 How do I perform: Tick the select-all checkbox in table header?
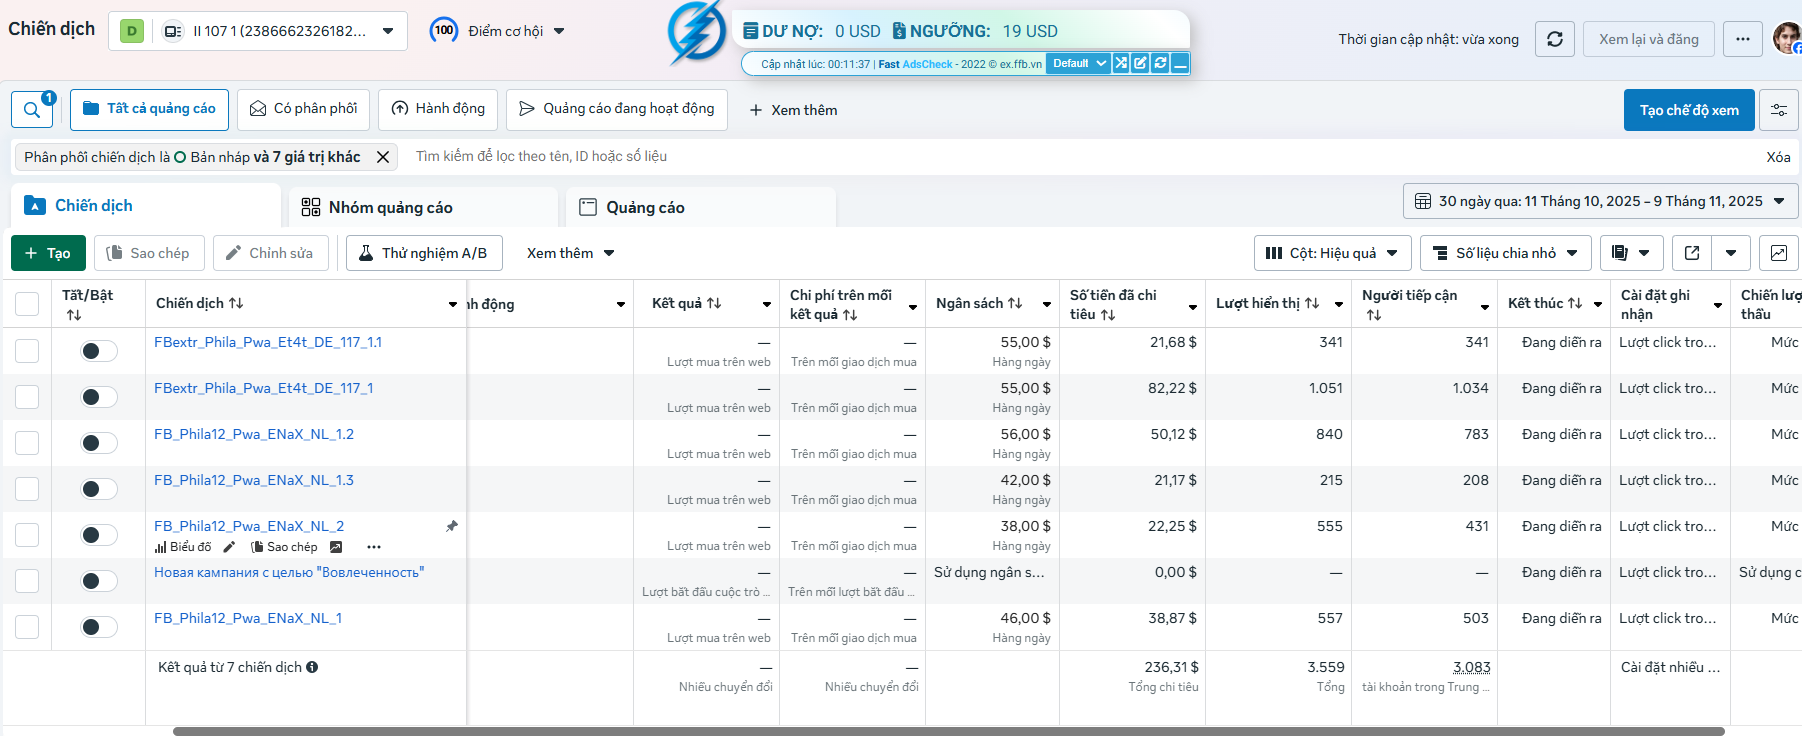click(27, 304)
